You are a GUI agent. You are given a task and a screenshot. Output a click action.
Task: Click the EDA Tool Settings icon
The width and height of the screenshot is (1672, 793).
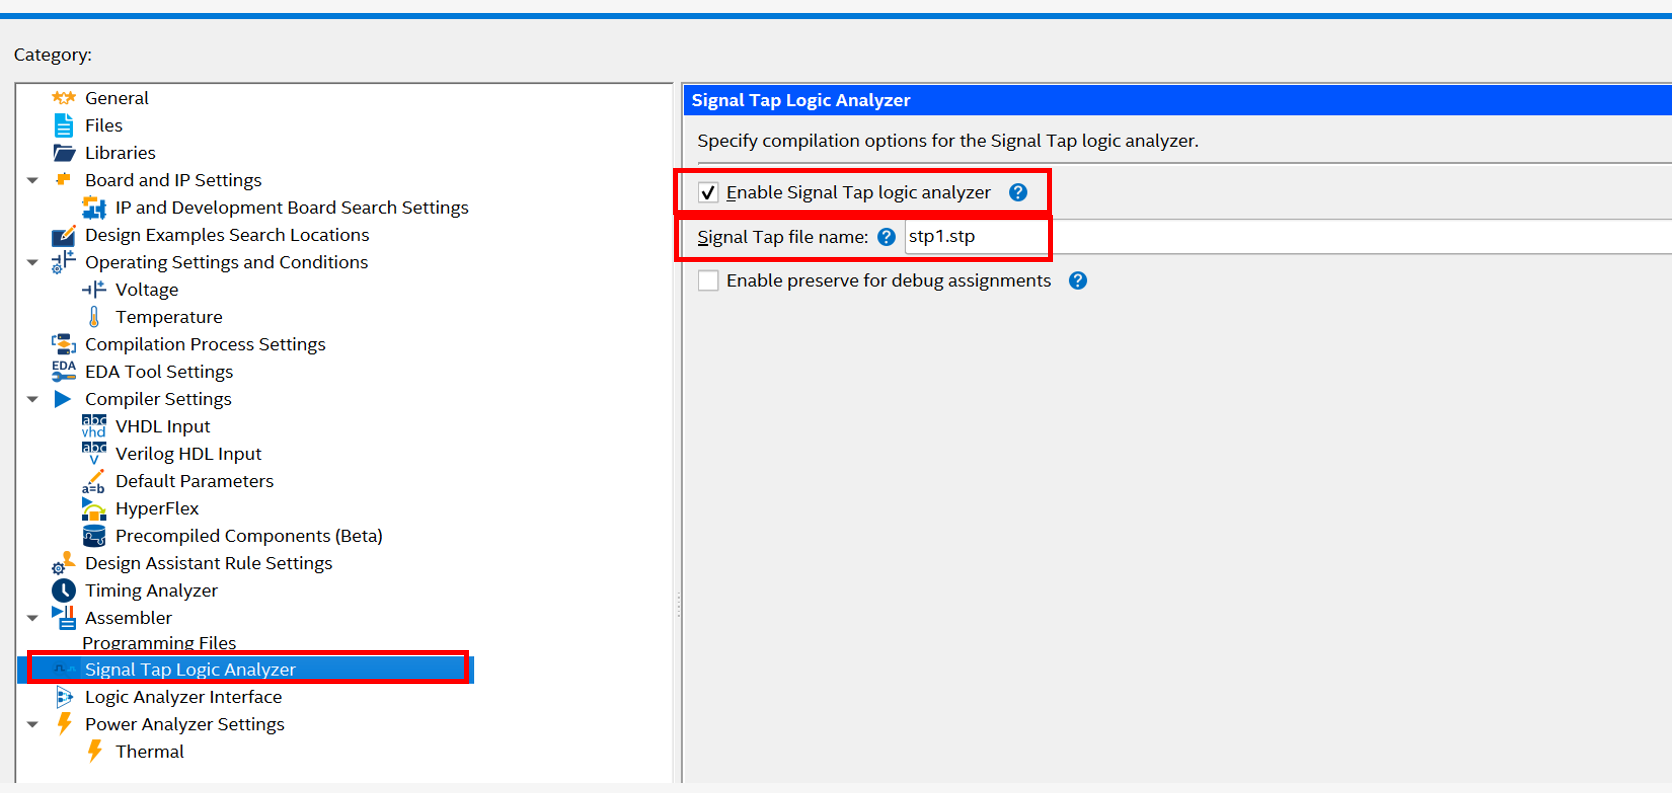63,372
